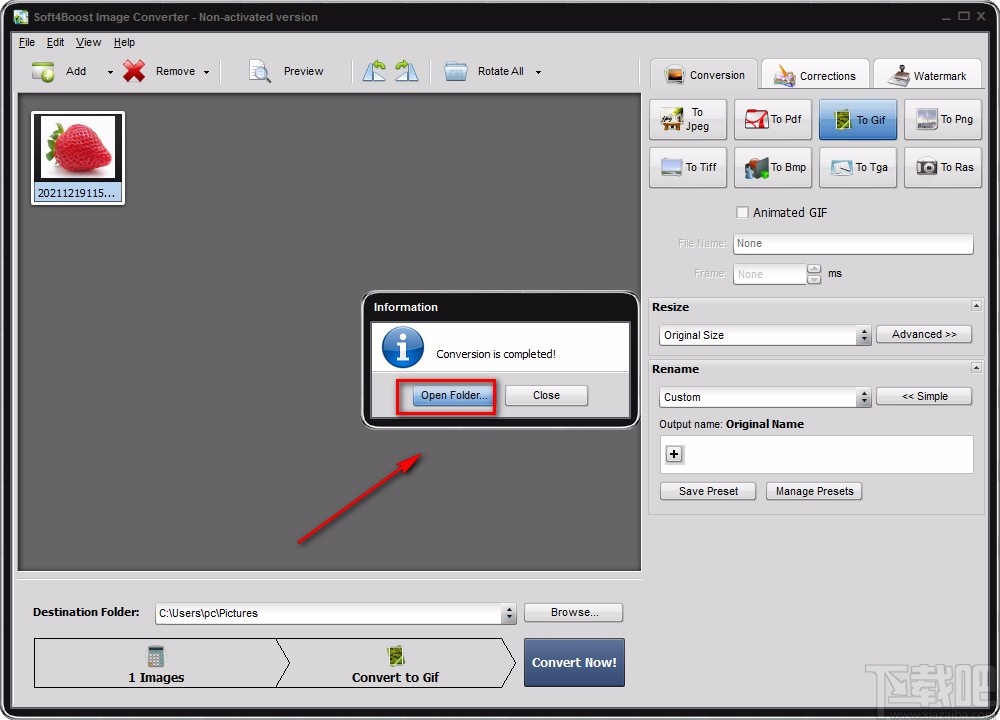Open the File menu
1000x720 pixels.
[27, 42]
